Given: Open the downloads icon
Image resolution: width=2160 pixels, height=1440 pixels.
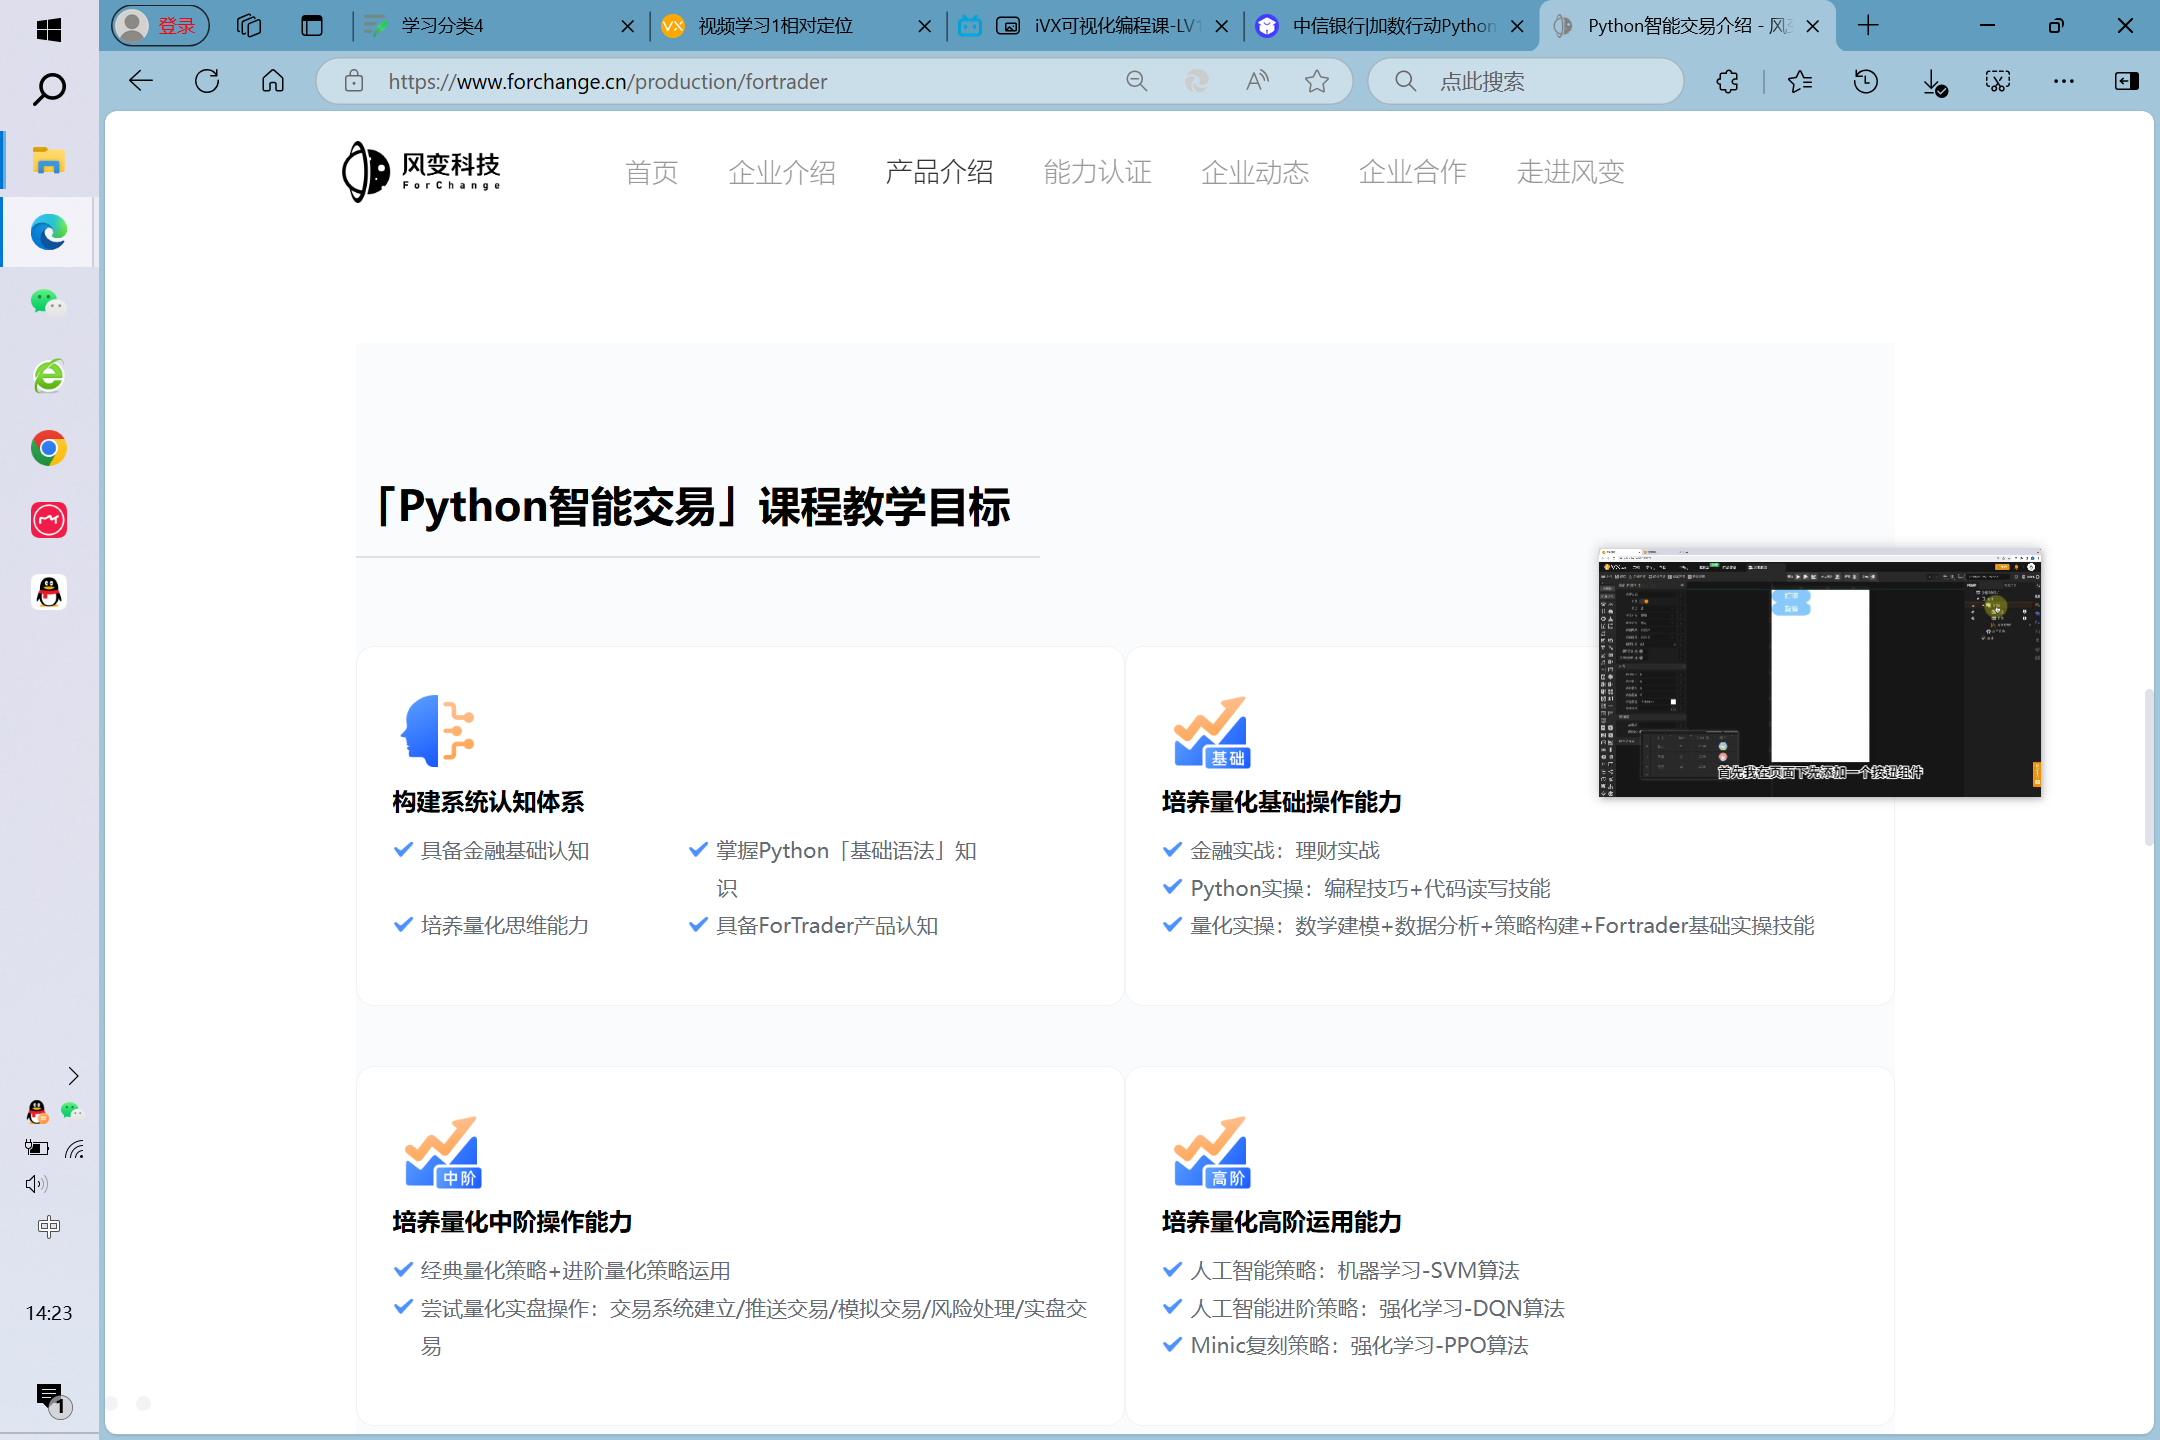Looking at the screenshot, I should pos(1934,82).
